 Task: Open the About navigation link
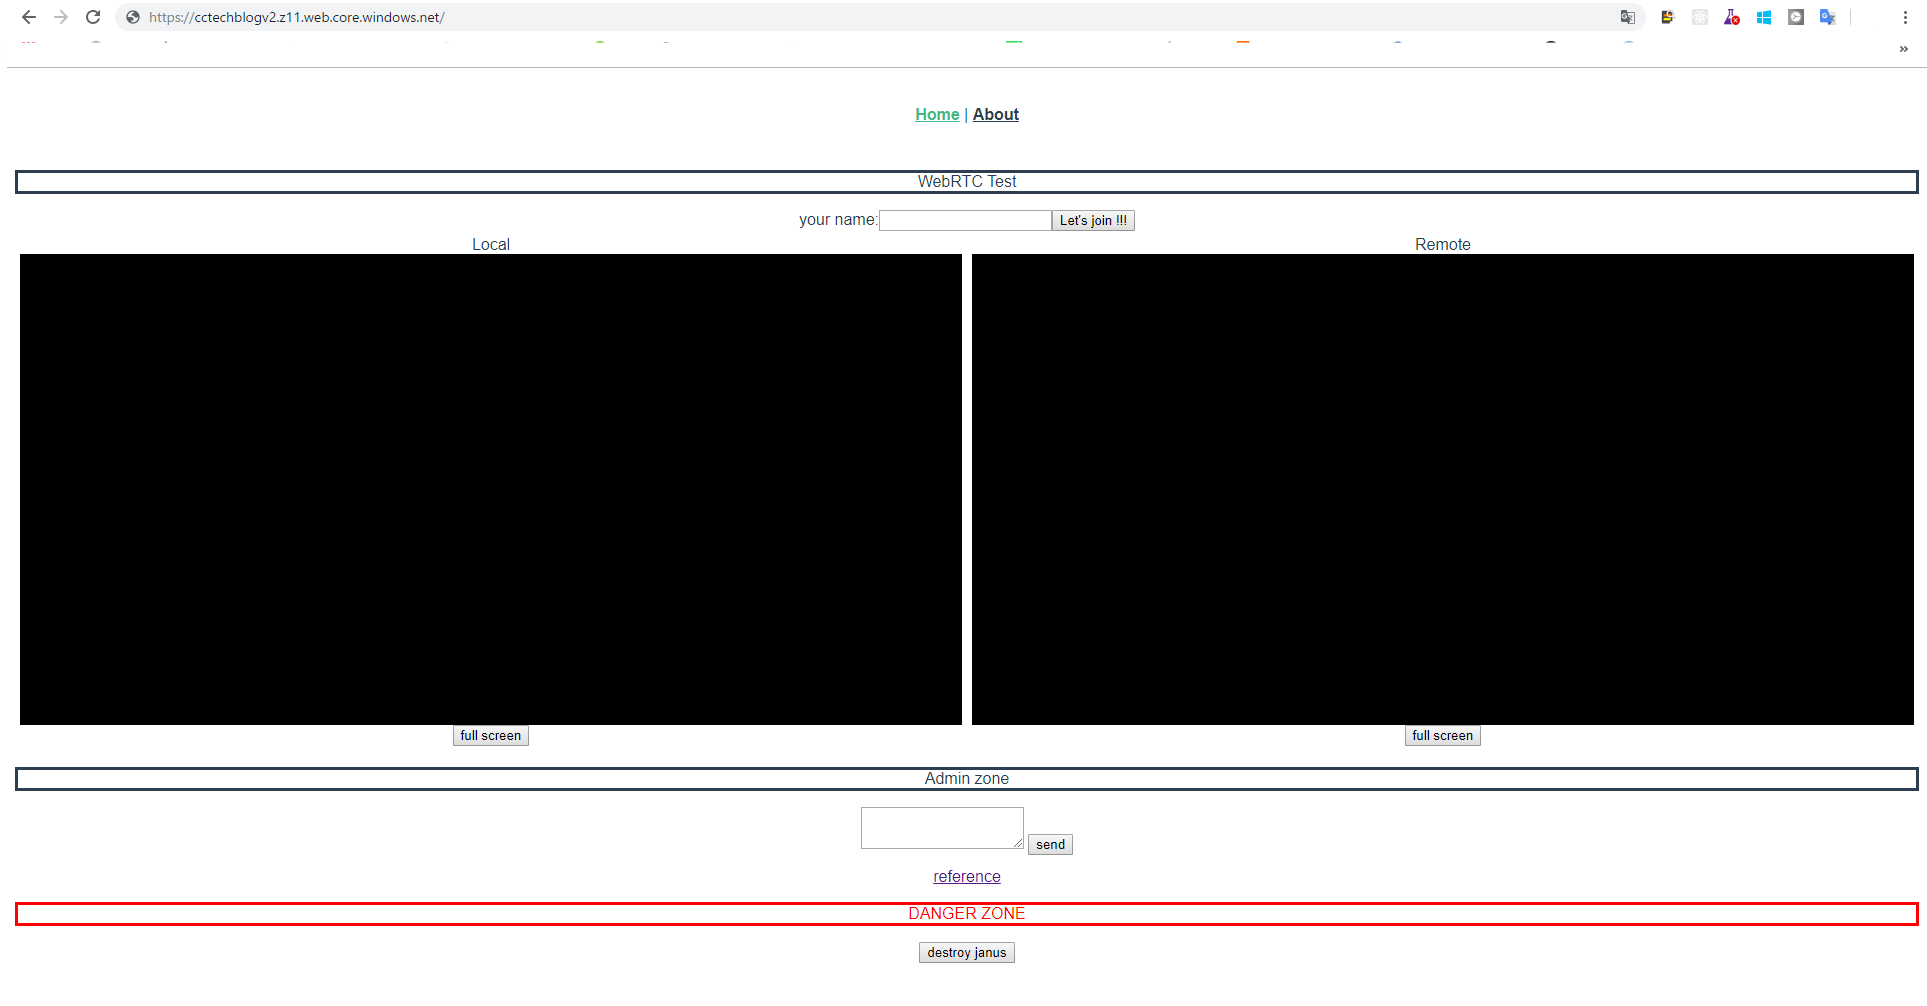click(995, 114)
